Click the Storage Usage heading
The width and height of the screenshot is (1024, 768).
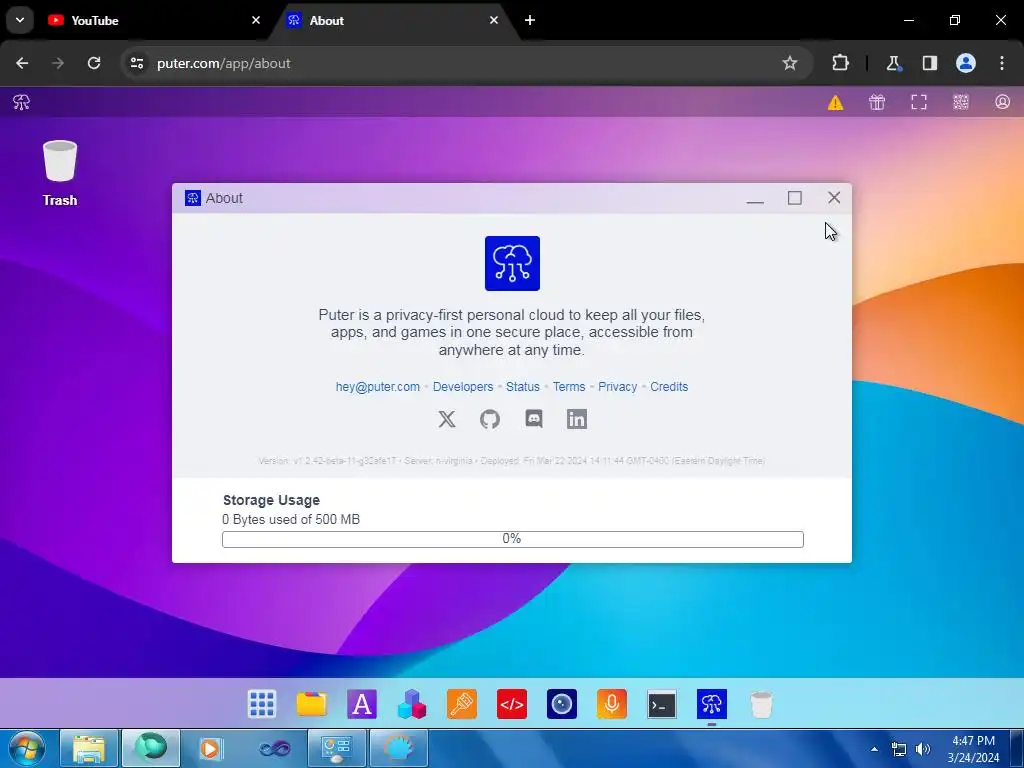[x=271, y=500]
